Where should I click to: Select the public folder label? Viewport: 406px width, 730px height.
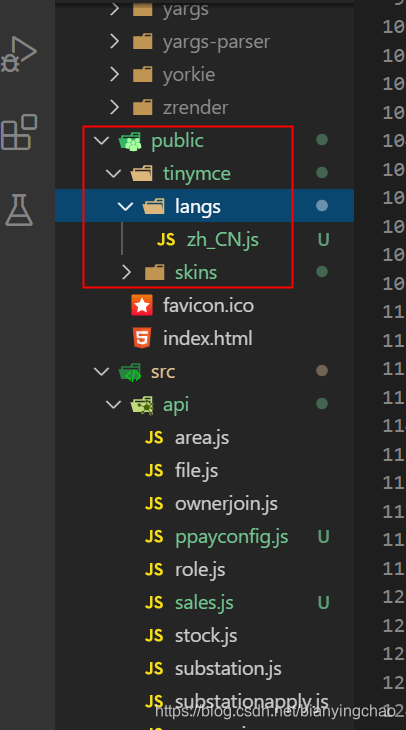point(177,141)
